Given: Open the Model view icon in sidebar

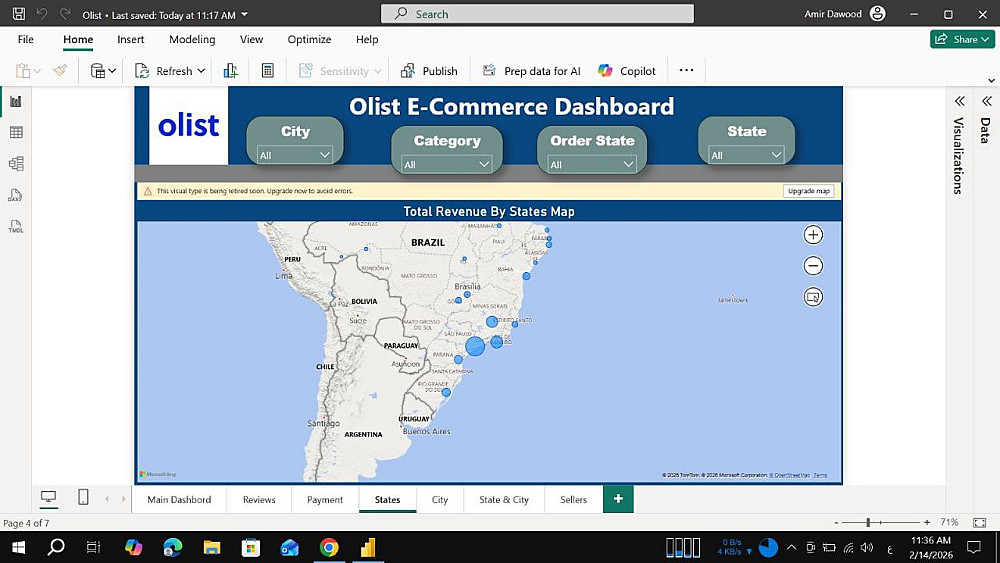Looking at the screenshot, I should click(x=16, y=163).
